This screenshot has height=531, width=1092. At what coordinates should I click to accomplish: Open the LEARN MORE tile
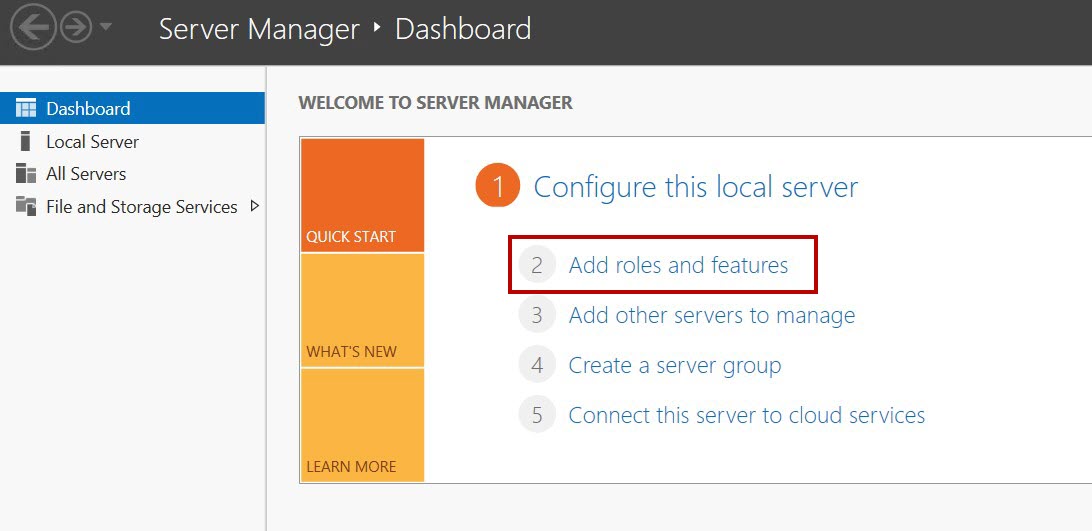point(362,425)
